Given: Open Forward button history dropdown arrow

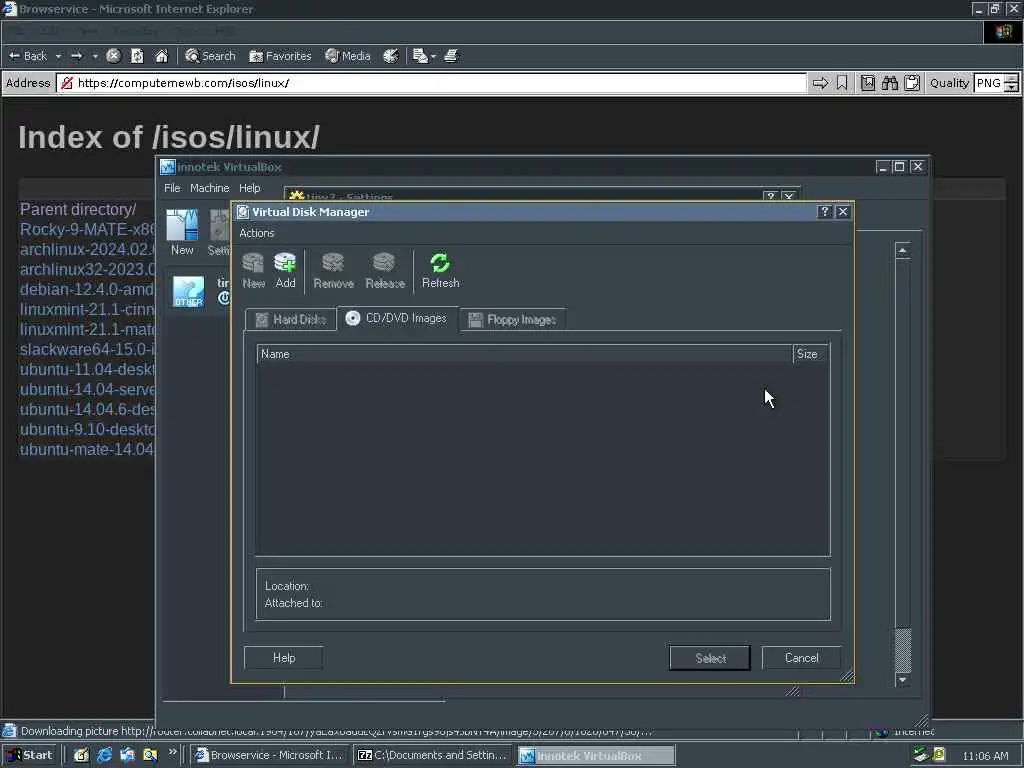Looking at the screenshot, I should point(95,56).
